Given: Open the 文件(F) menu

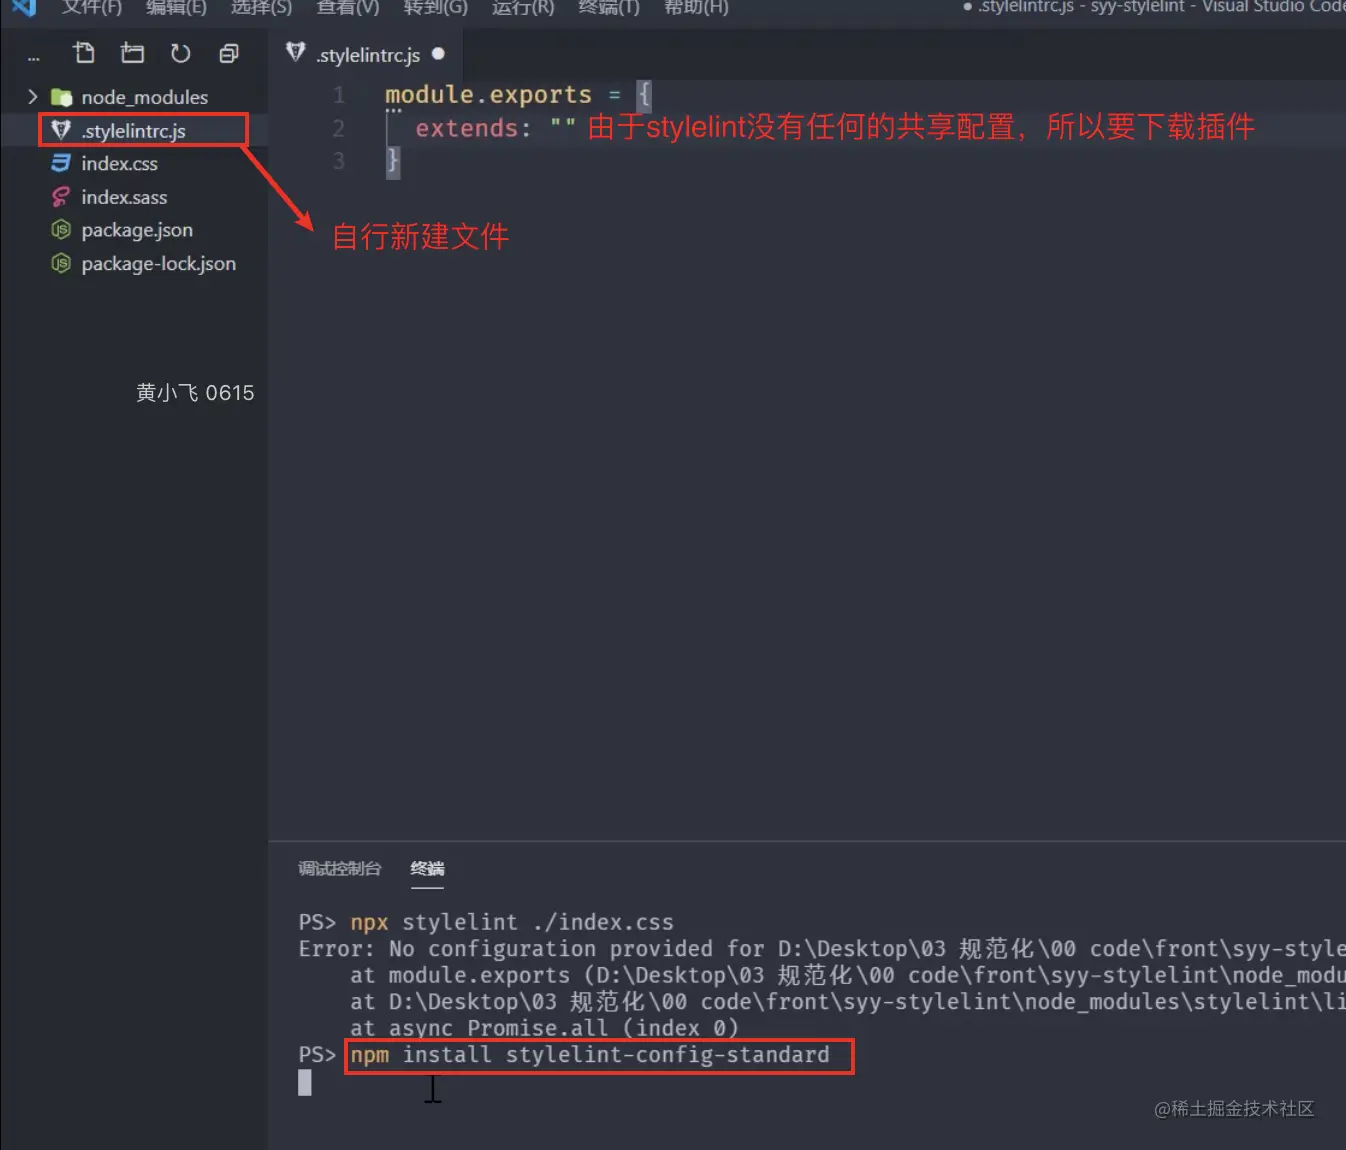Looking at the screenshot, I should [92, 7].
